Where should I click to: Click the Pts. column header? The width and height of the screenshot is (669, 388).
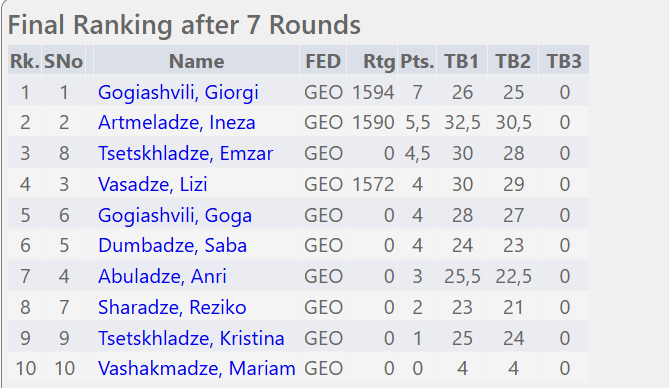(417, 61)
